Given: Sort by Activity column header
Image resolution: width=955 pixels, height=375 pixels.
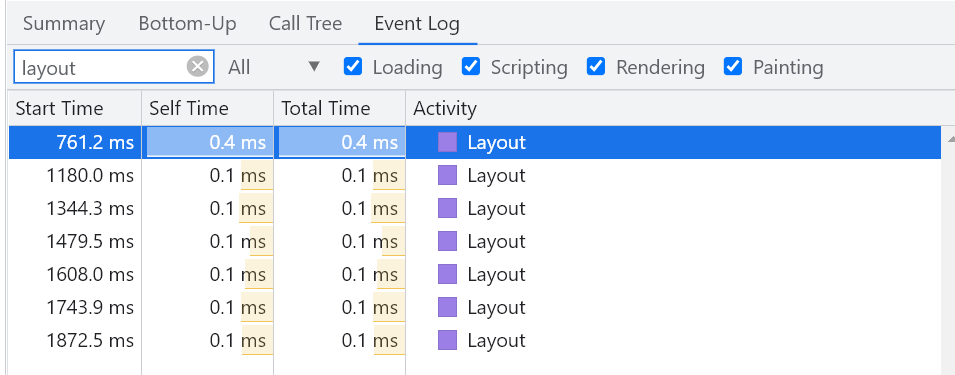Looking at the screenshot, I should click(x=675, y=108).
